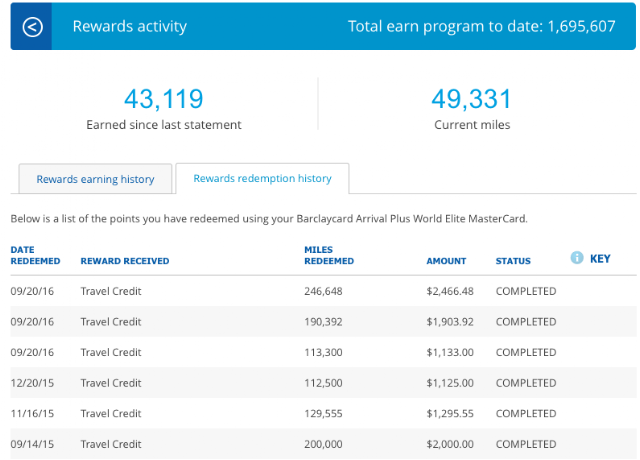Viewport: 640px width, 460px height.
Task: Click the Rewards activity header title
Action: 130,27
